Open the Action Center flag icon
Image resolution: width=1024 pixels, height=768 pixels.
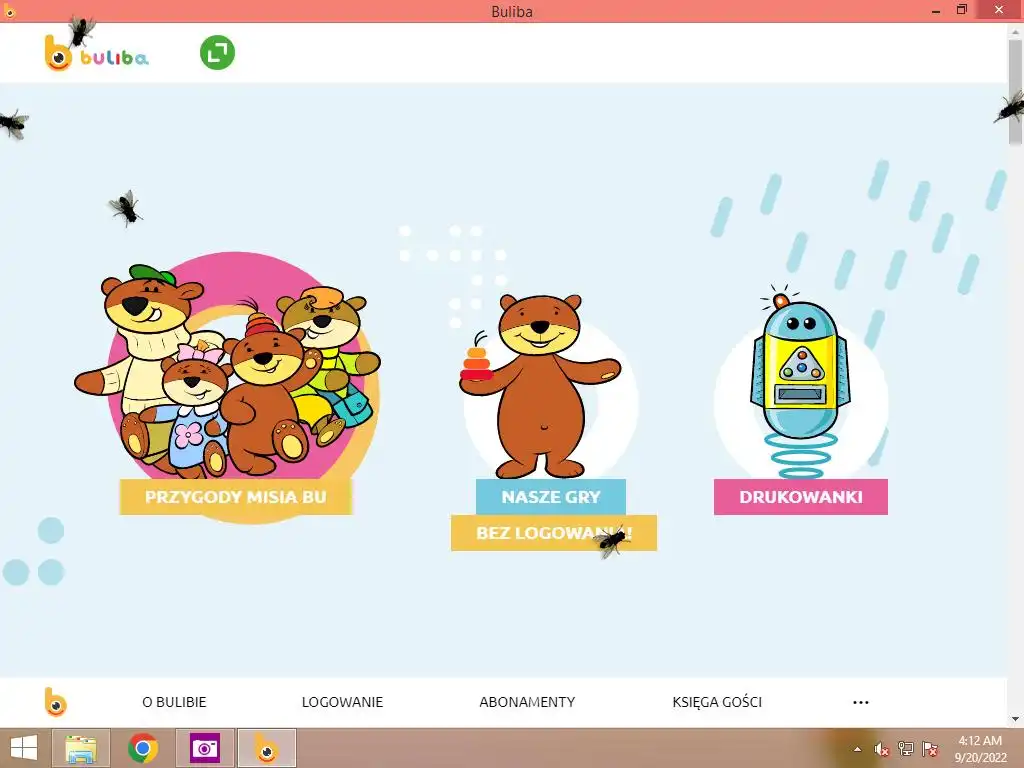coord(930,749)
